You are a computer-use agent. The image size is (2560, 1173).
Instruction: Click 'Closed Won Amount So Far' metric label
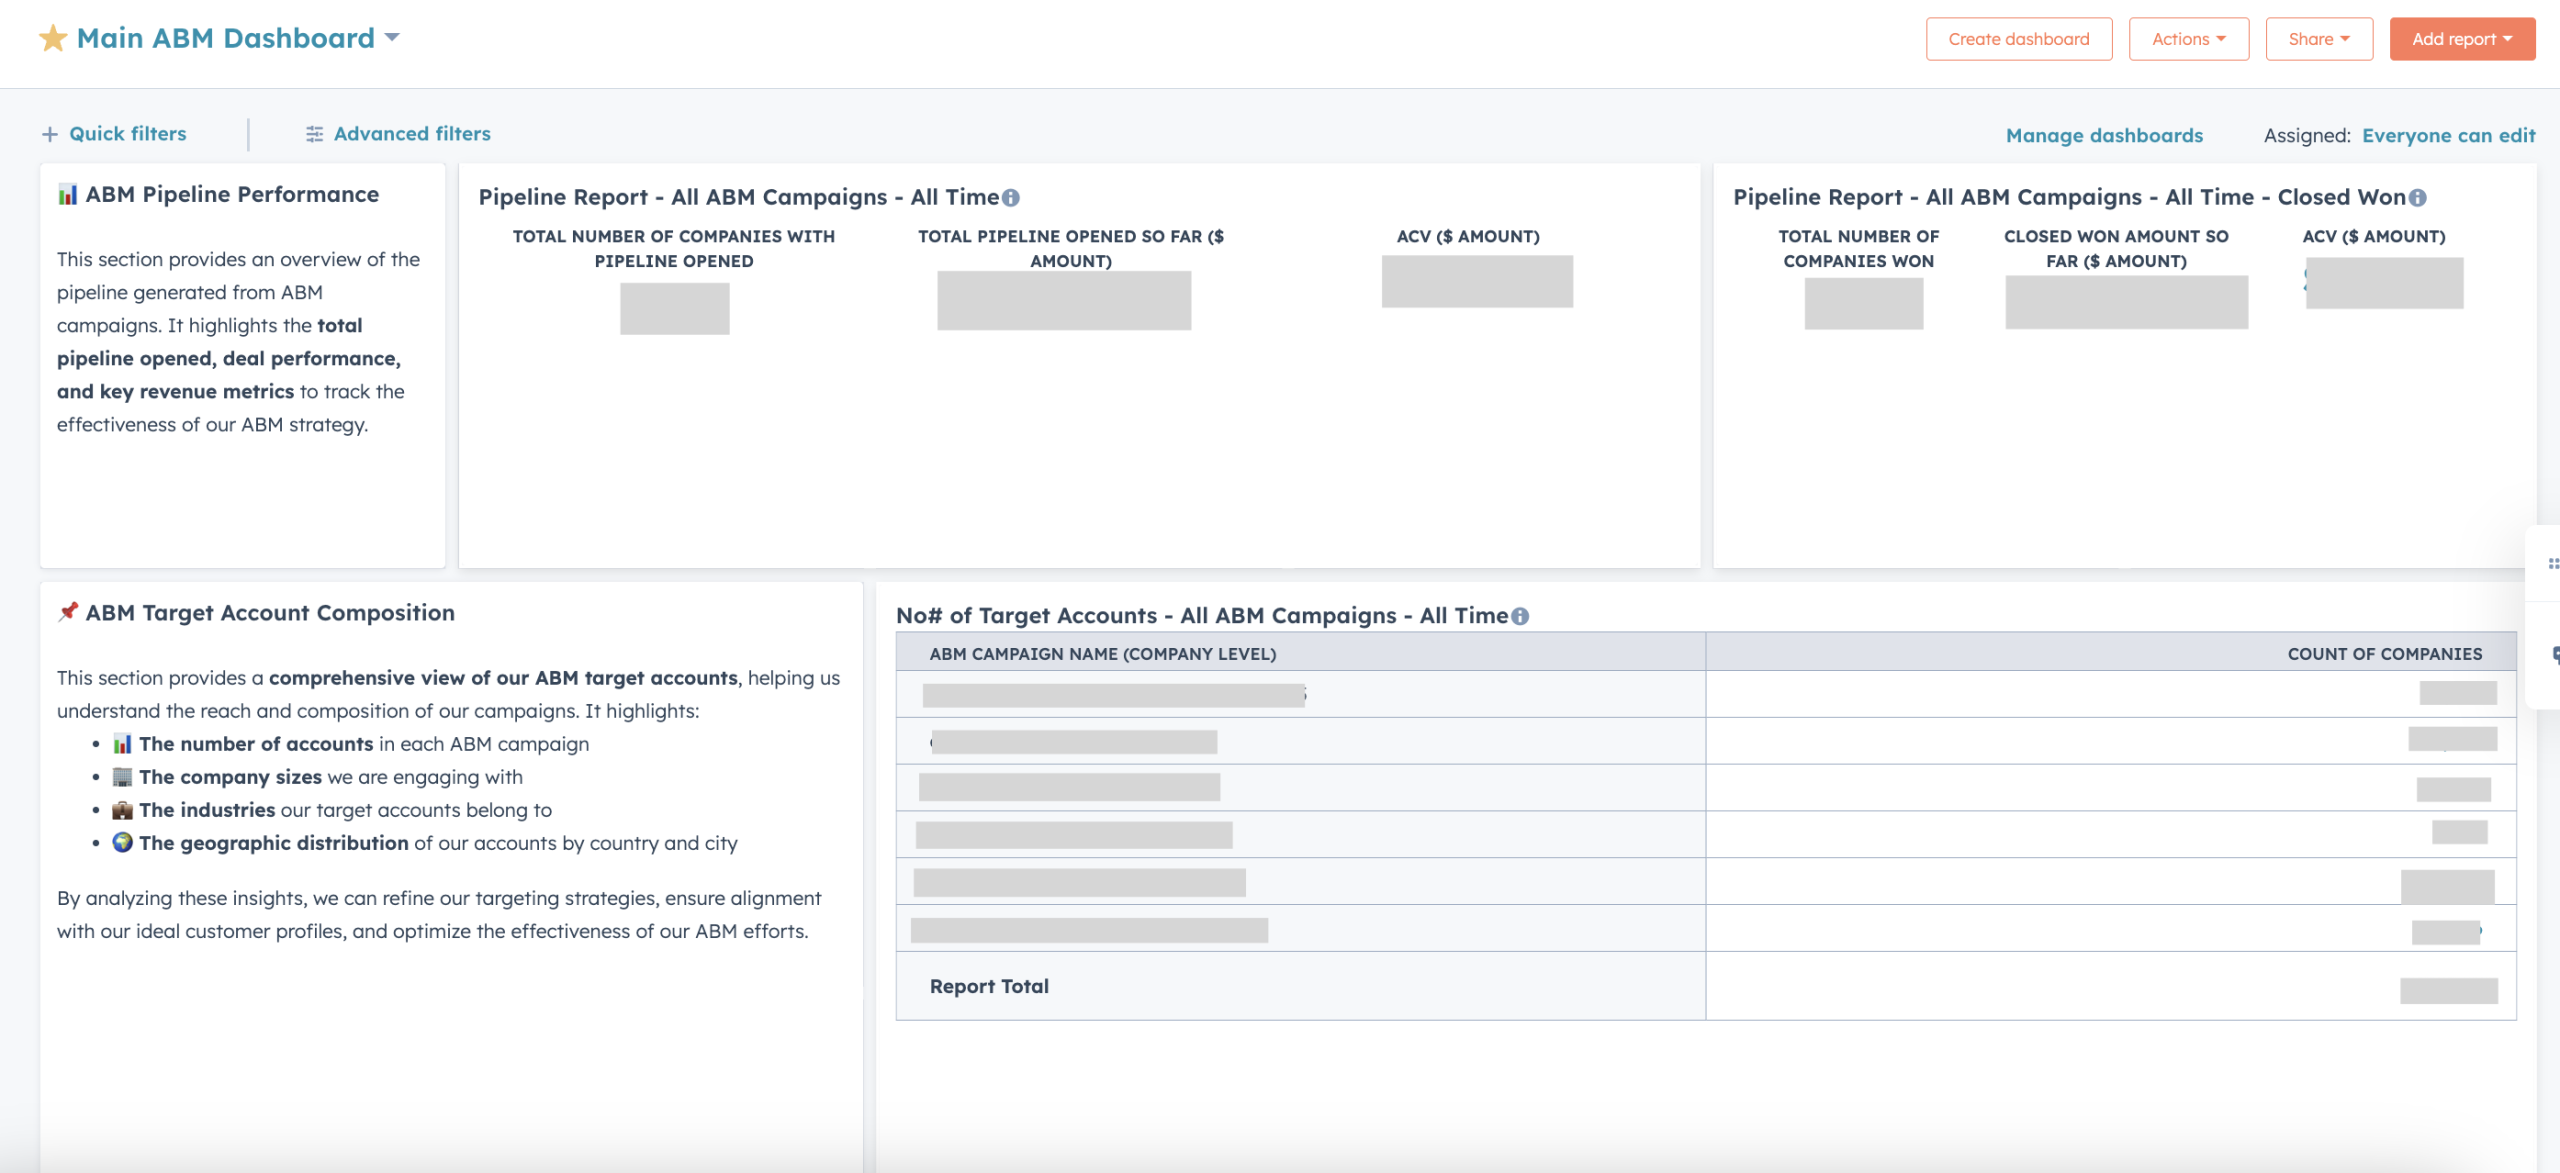tap(2116, 248)
